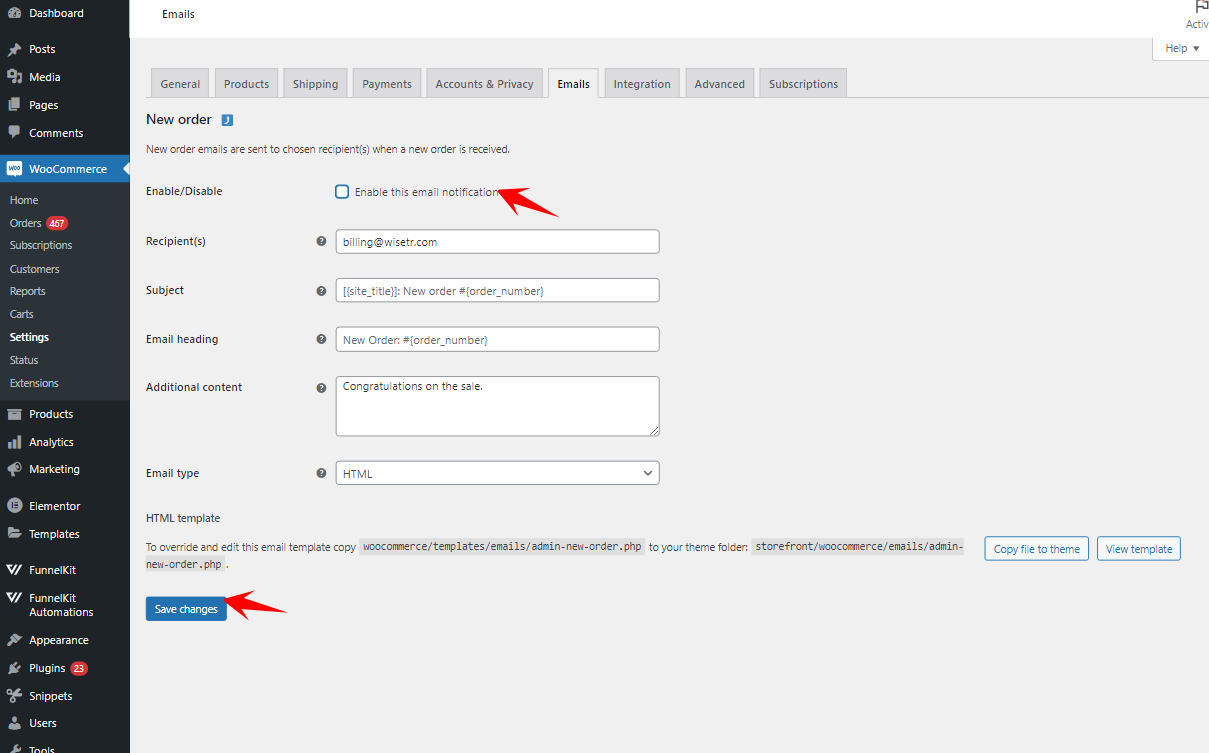Switch to the Subscriptions settings tab
Image resolution: width=1209 pixels, height=753 pixels.
pyautogui.click(x=802, y=83)
